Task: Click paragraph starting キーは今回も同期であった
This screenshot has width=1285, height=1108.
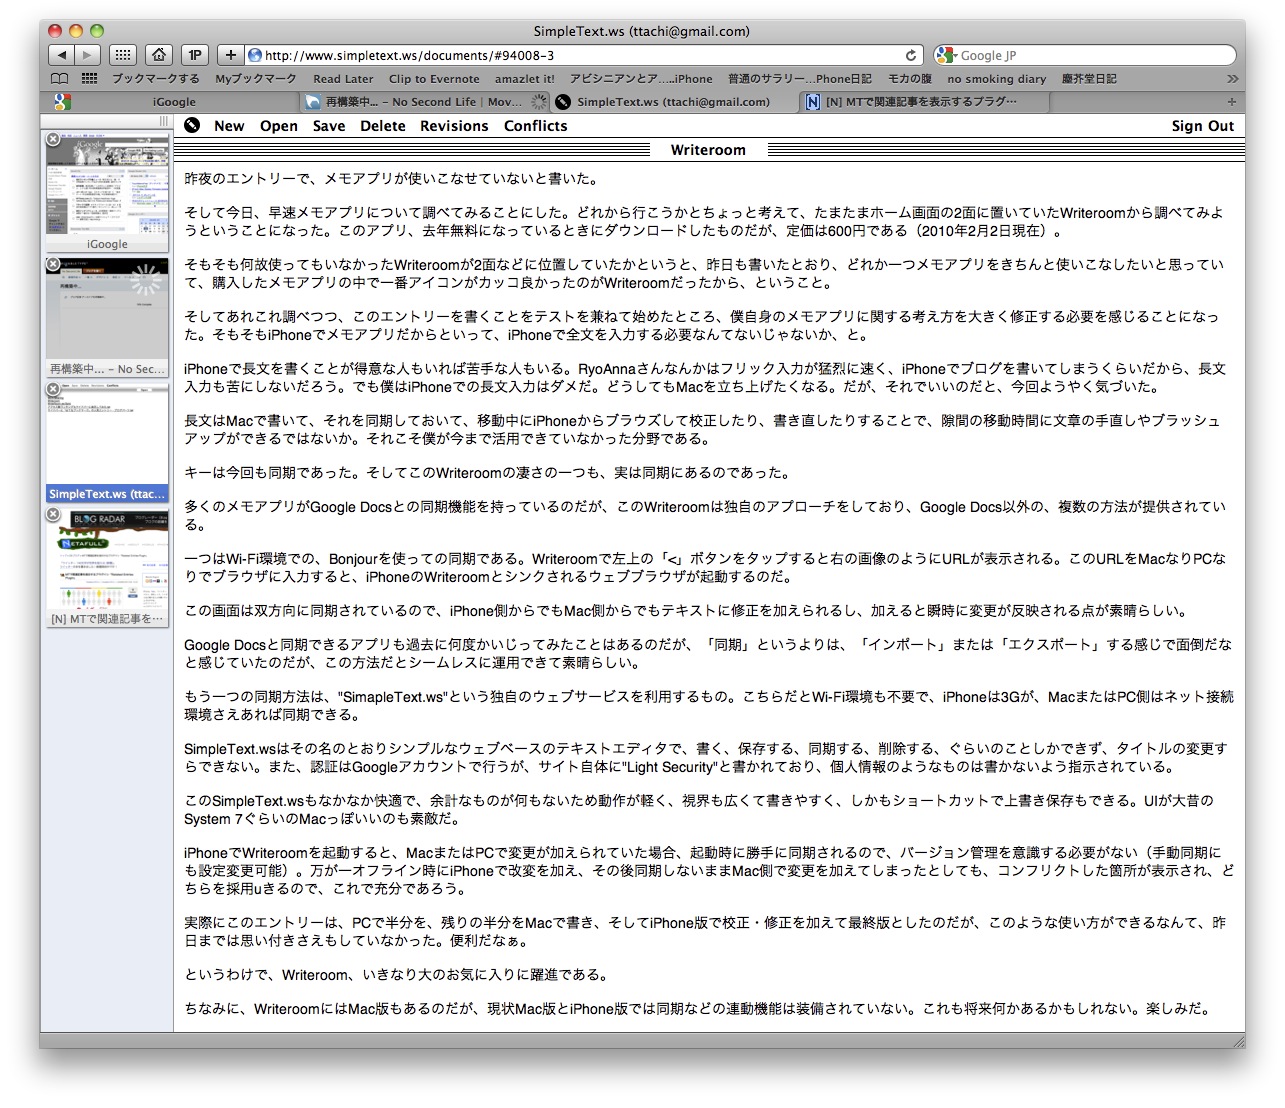Action: [x=488, y=473]
